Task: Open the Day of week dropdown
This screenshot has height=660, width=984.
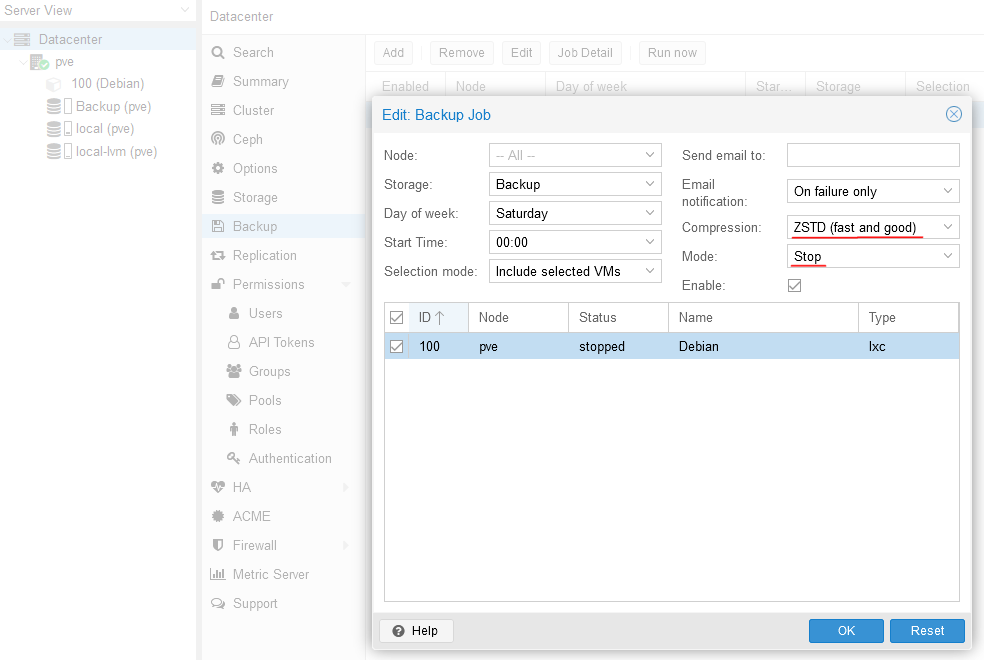Action: [650, 213]
